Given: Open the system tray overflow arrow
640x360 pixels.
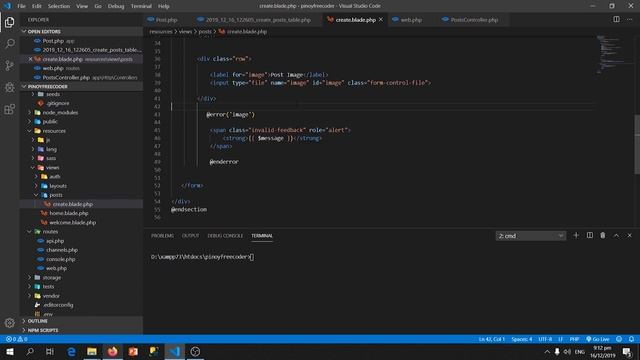Looking at the screenshot, I should 547,351.
